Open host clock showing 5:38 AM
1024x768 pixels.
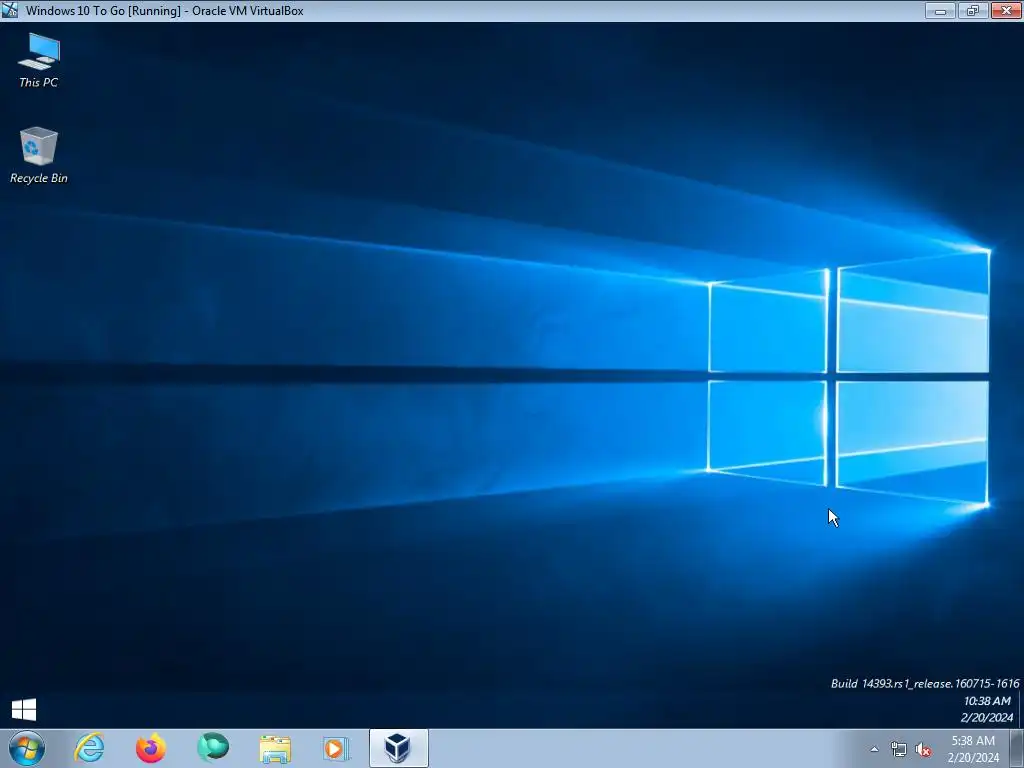(973, 749)
